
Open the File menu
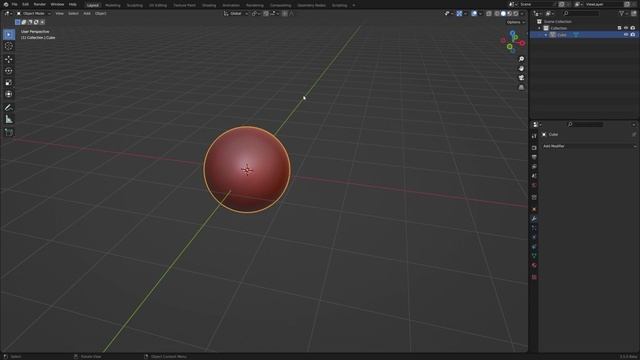click(x=15, y=4)
